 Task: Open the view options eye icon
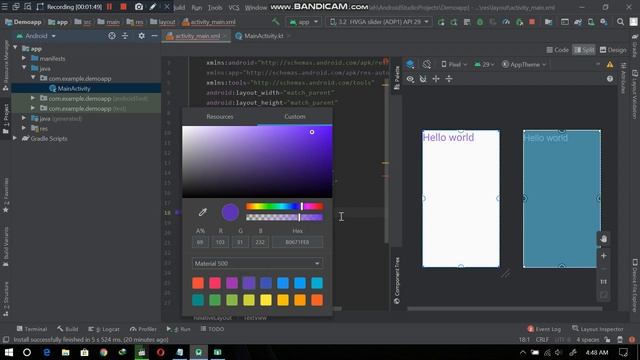click(x=410, y=79)
